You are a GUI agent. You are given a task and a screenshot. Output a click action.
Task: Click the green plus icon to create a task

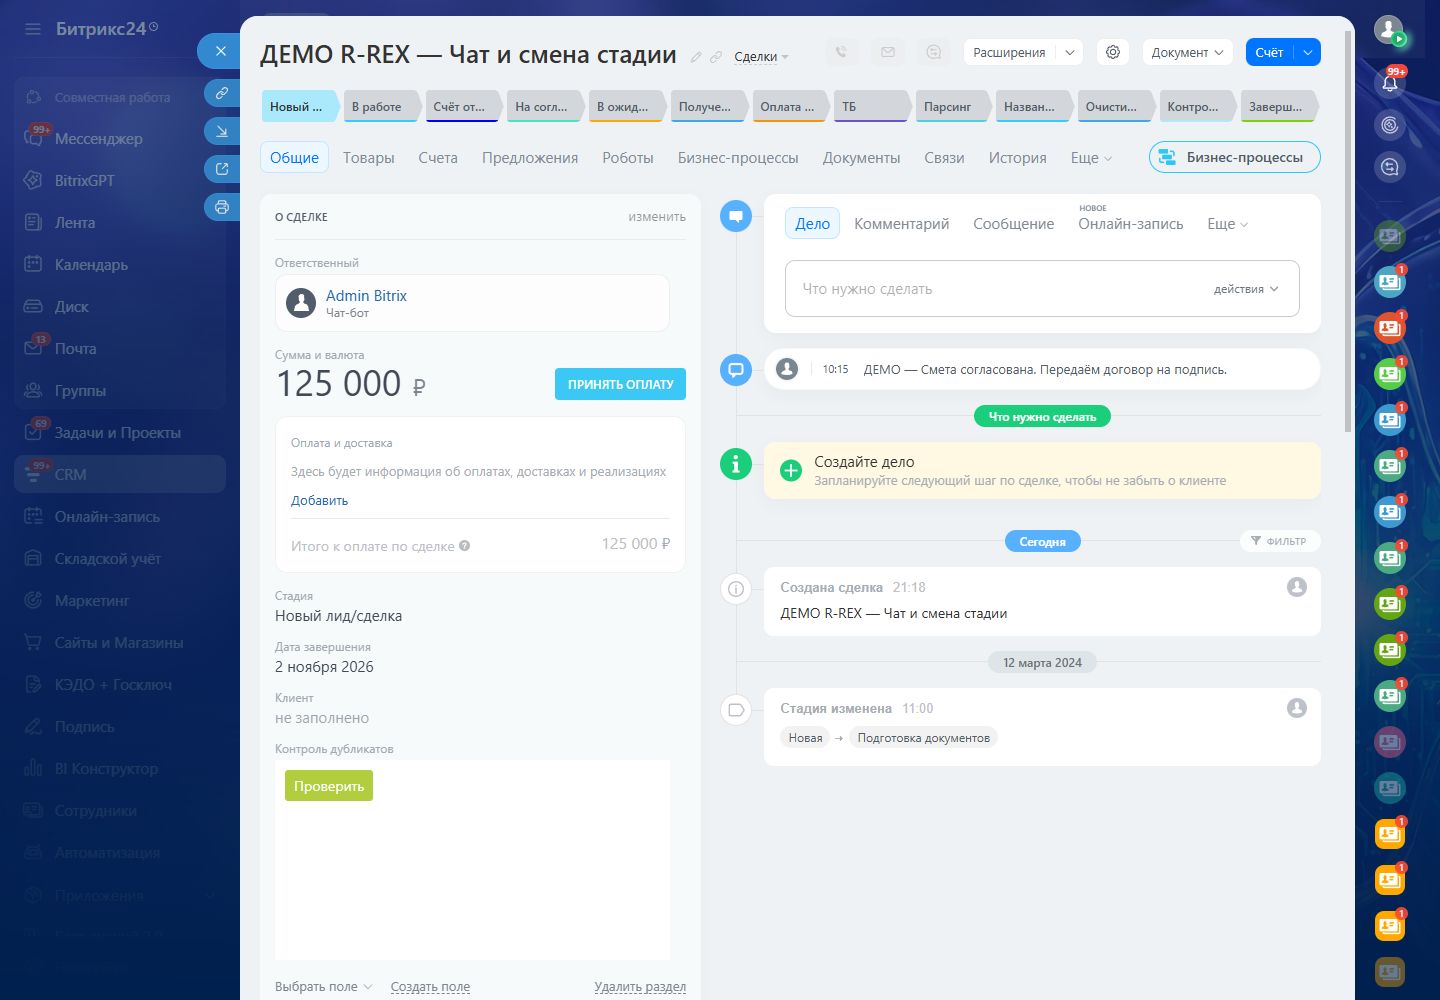[791, 470]
